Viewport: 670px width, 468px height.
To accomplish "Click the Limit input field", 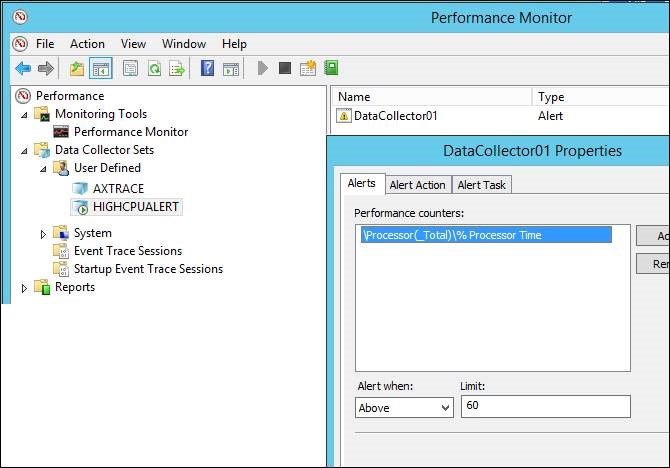I will pyautogui.click(x=545, y=406).
